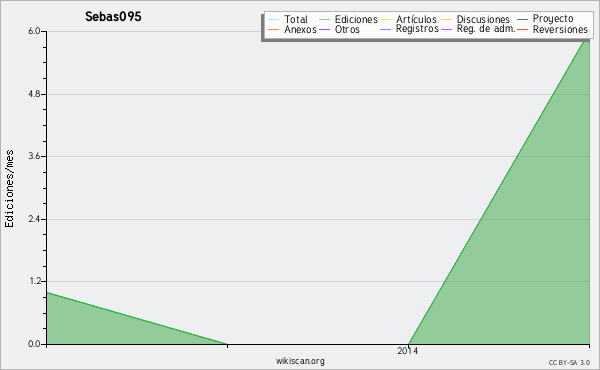Click the Sebas095 chart title
This screenshot has width=600, height=370.
pos(113,16)
